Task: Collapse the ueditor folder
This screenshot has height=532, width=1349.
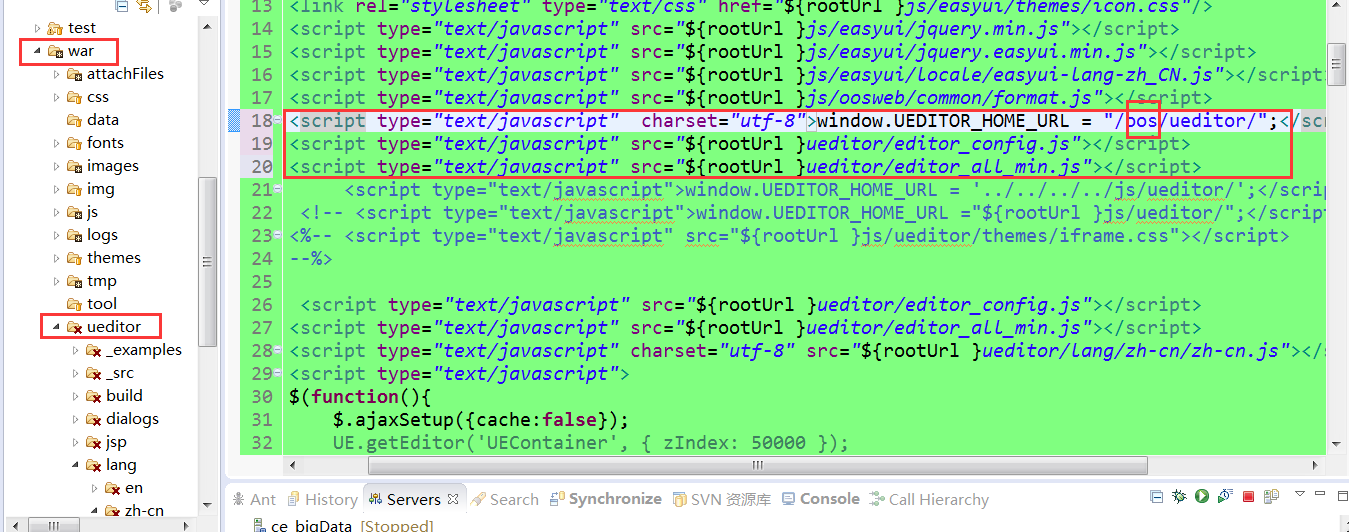Action: [56, 327]
